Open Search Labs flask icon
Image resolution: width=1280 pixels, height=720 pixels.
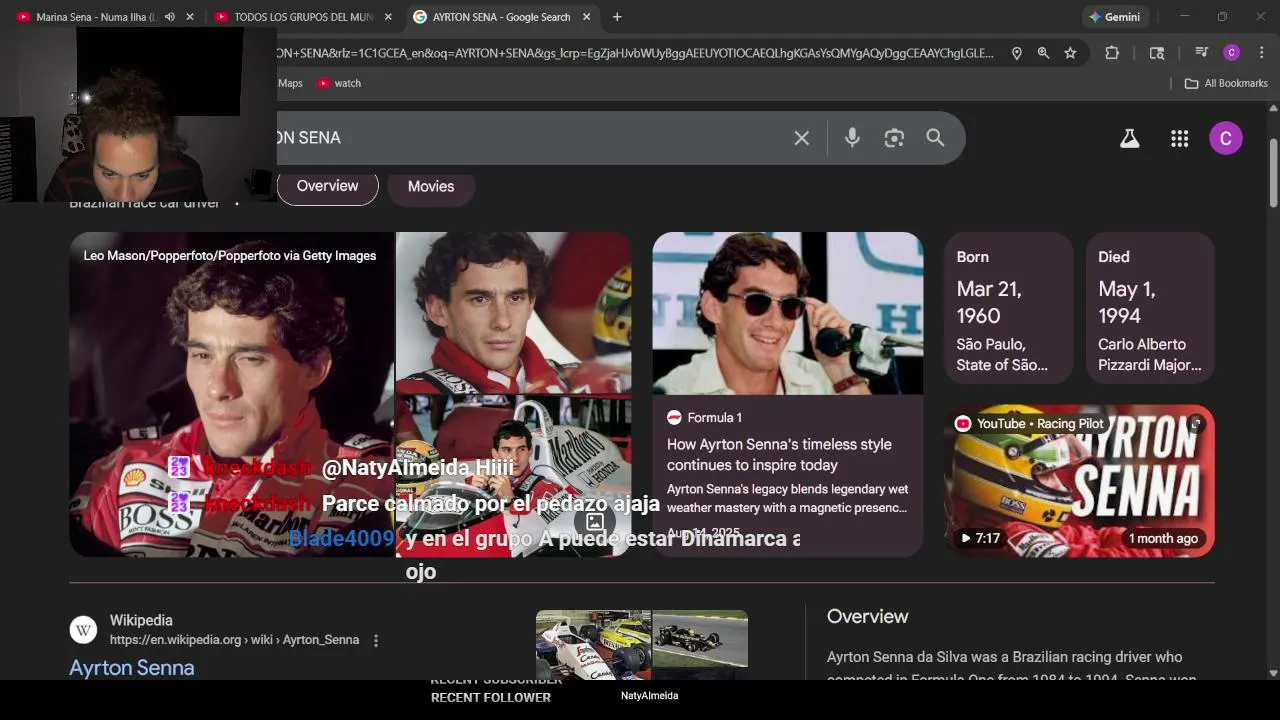1129,139
